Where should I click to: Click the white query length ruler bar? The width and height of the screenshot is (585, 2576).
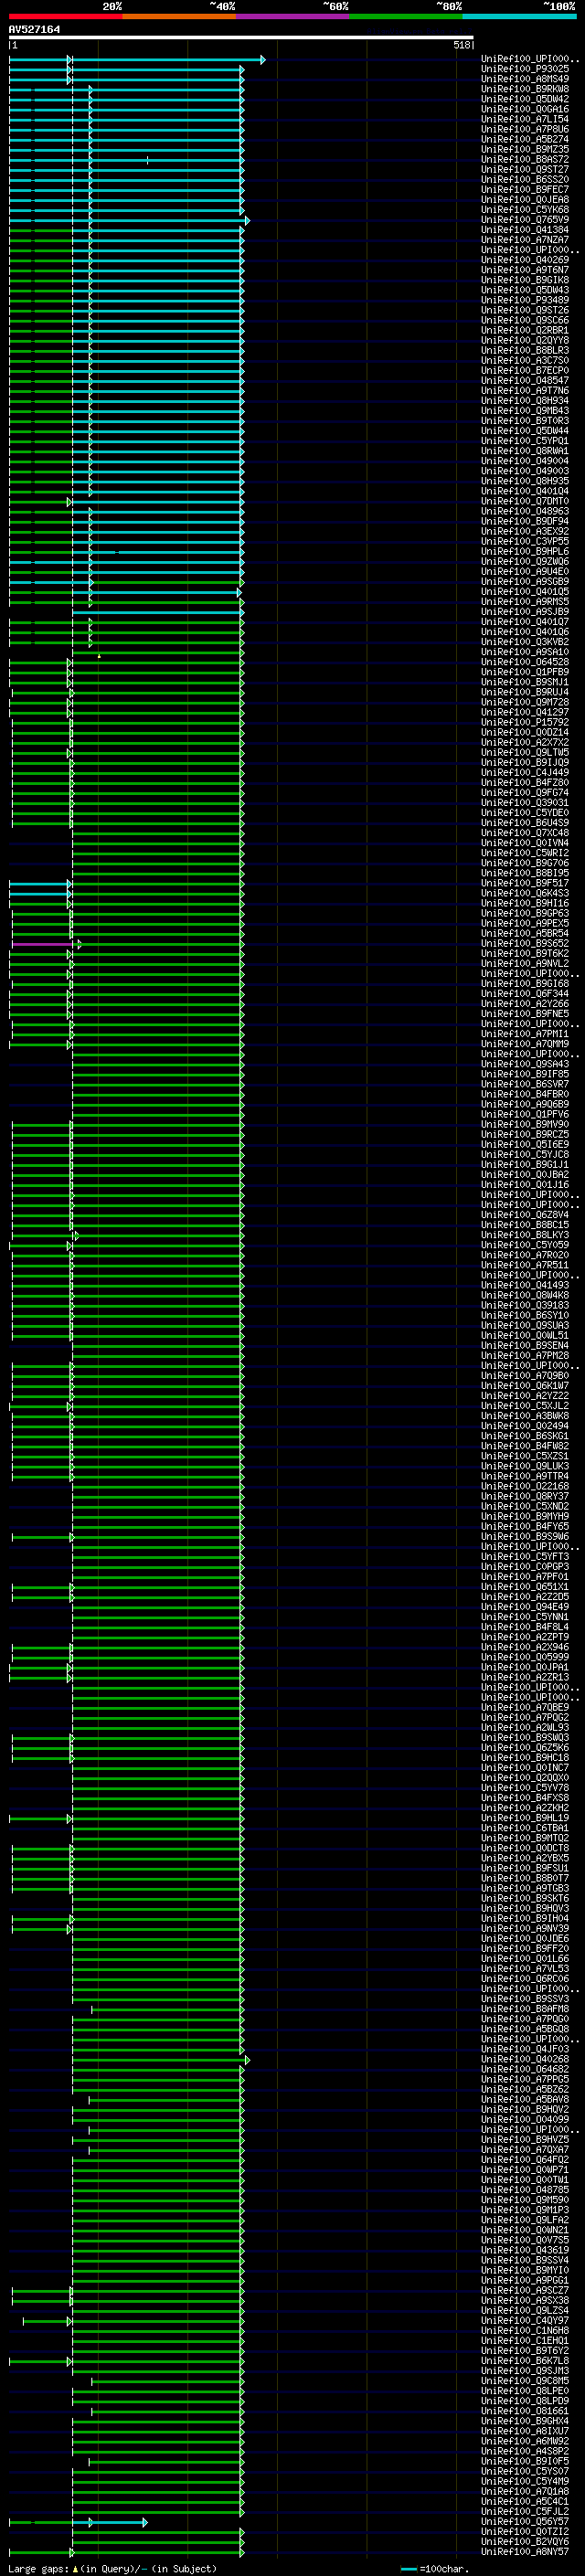tap(241, 38)
